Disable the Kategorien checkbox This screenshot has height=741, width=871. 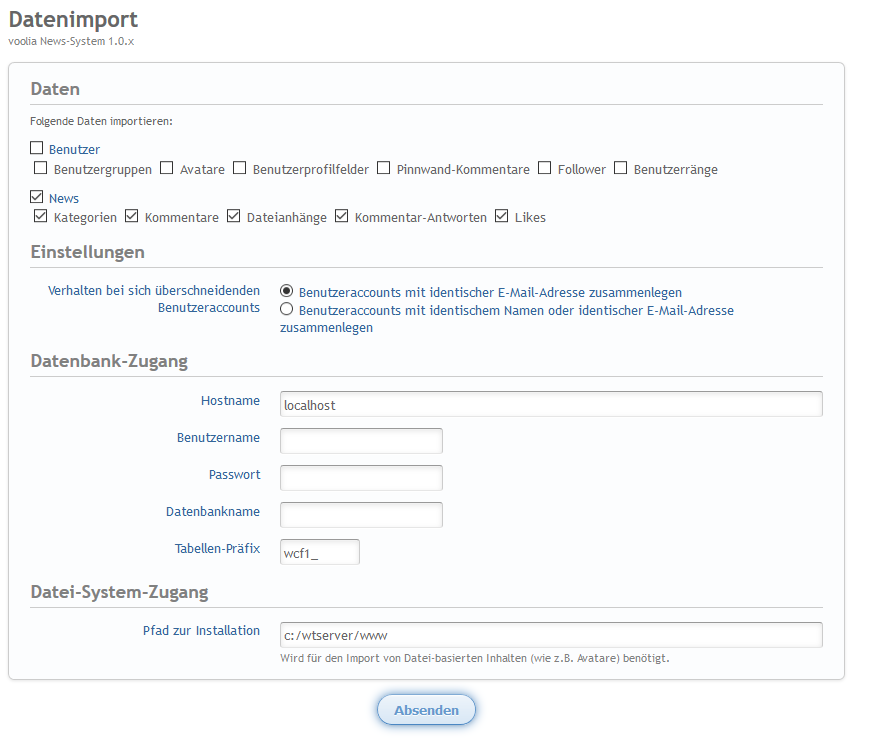pyautogui.click(x=41, y=216)
